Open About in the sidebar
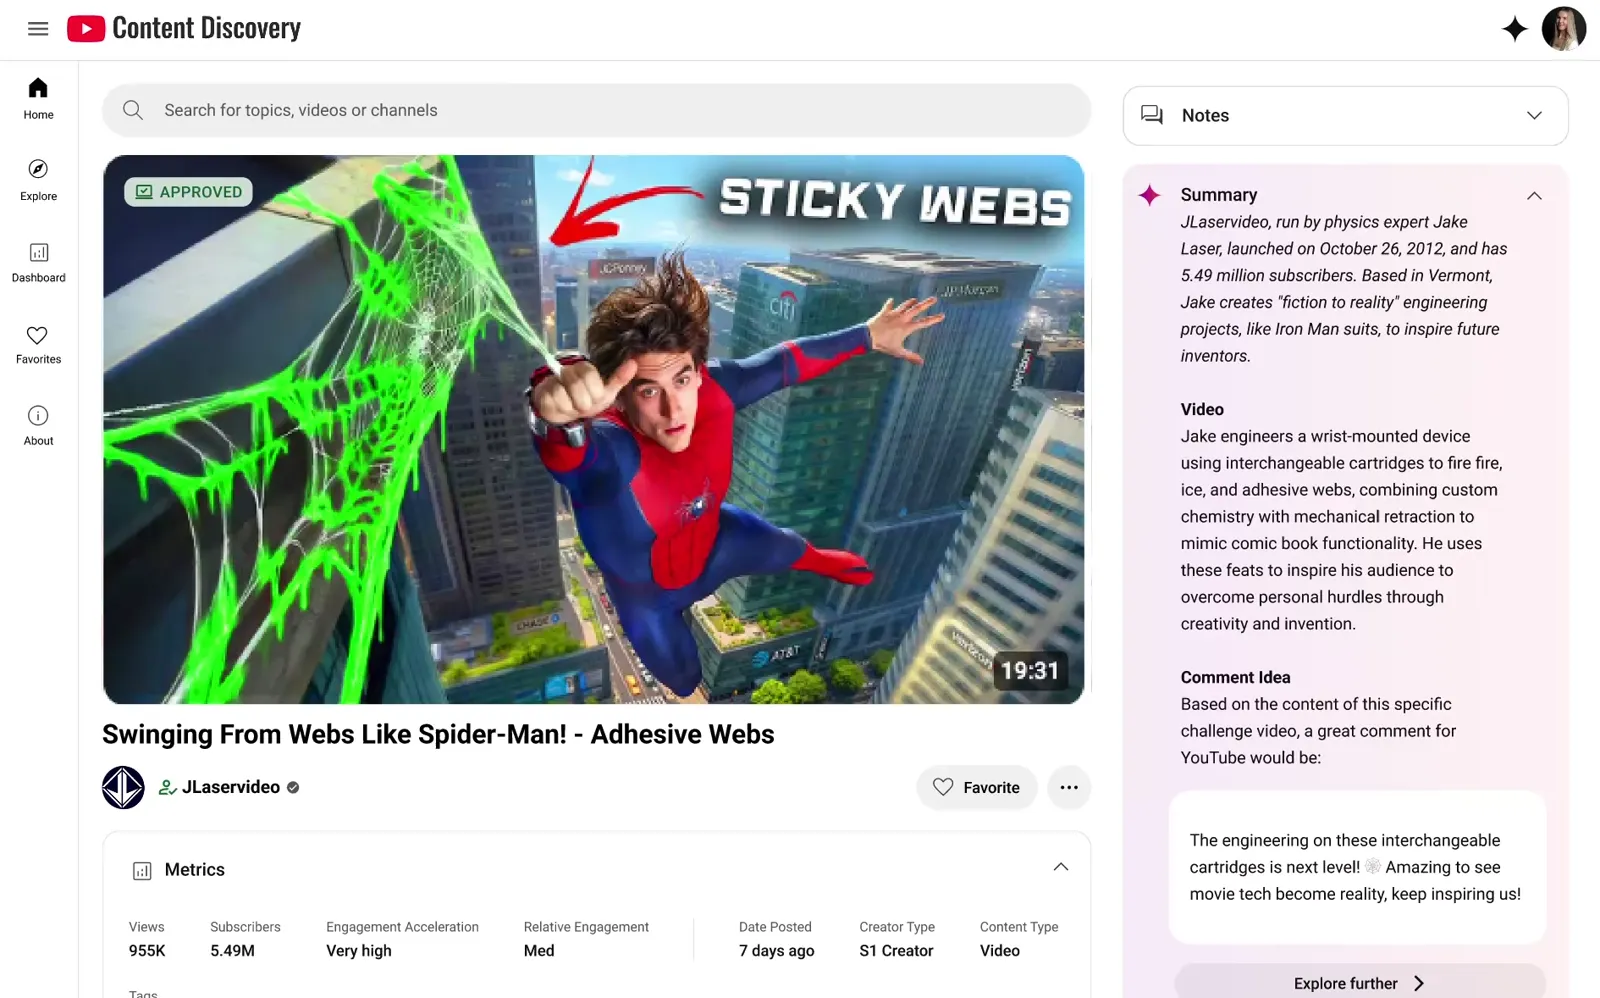Image resolution: width=1600 pixels, height=998 pixels. click(x=38, y=425)
